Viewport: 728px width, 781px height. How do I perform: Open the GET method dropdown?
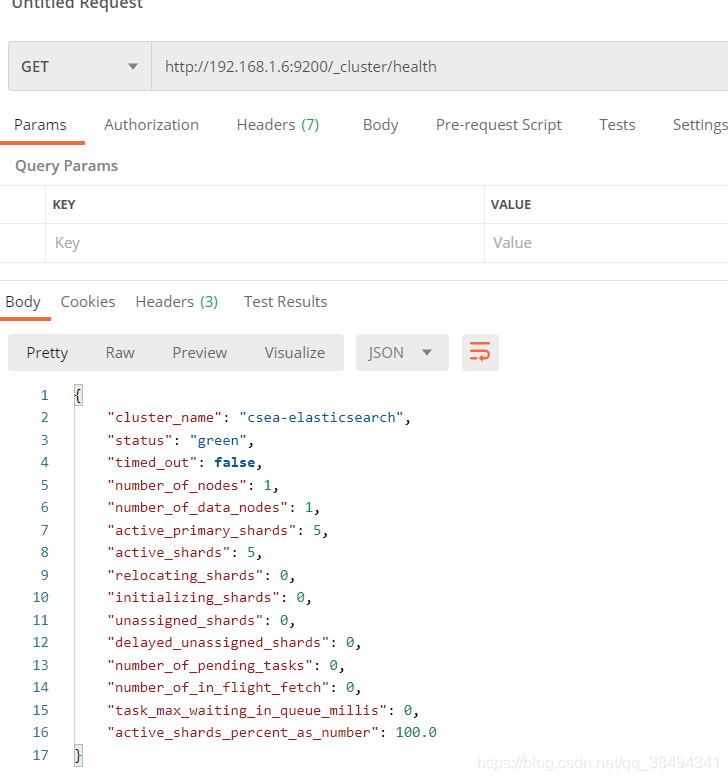point(79,67)
